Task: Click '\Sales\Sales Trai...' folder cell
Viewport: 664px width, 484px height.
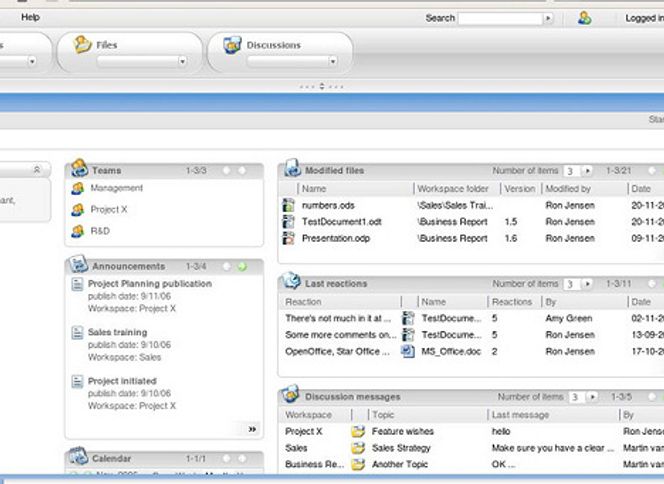Action: coord(455,205)
